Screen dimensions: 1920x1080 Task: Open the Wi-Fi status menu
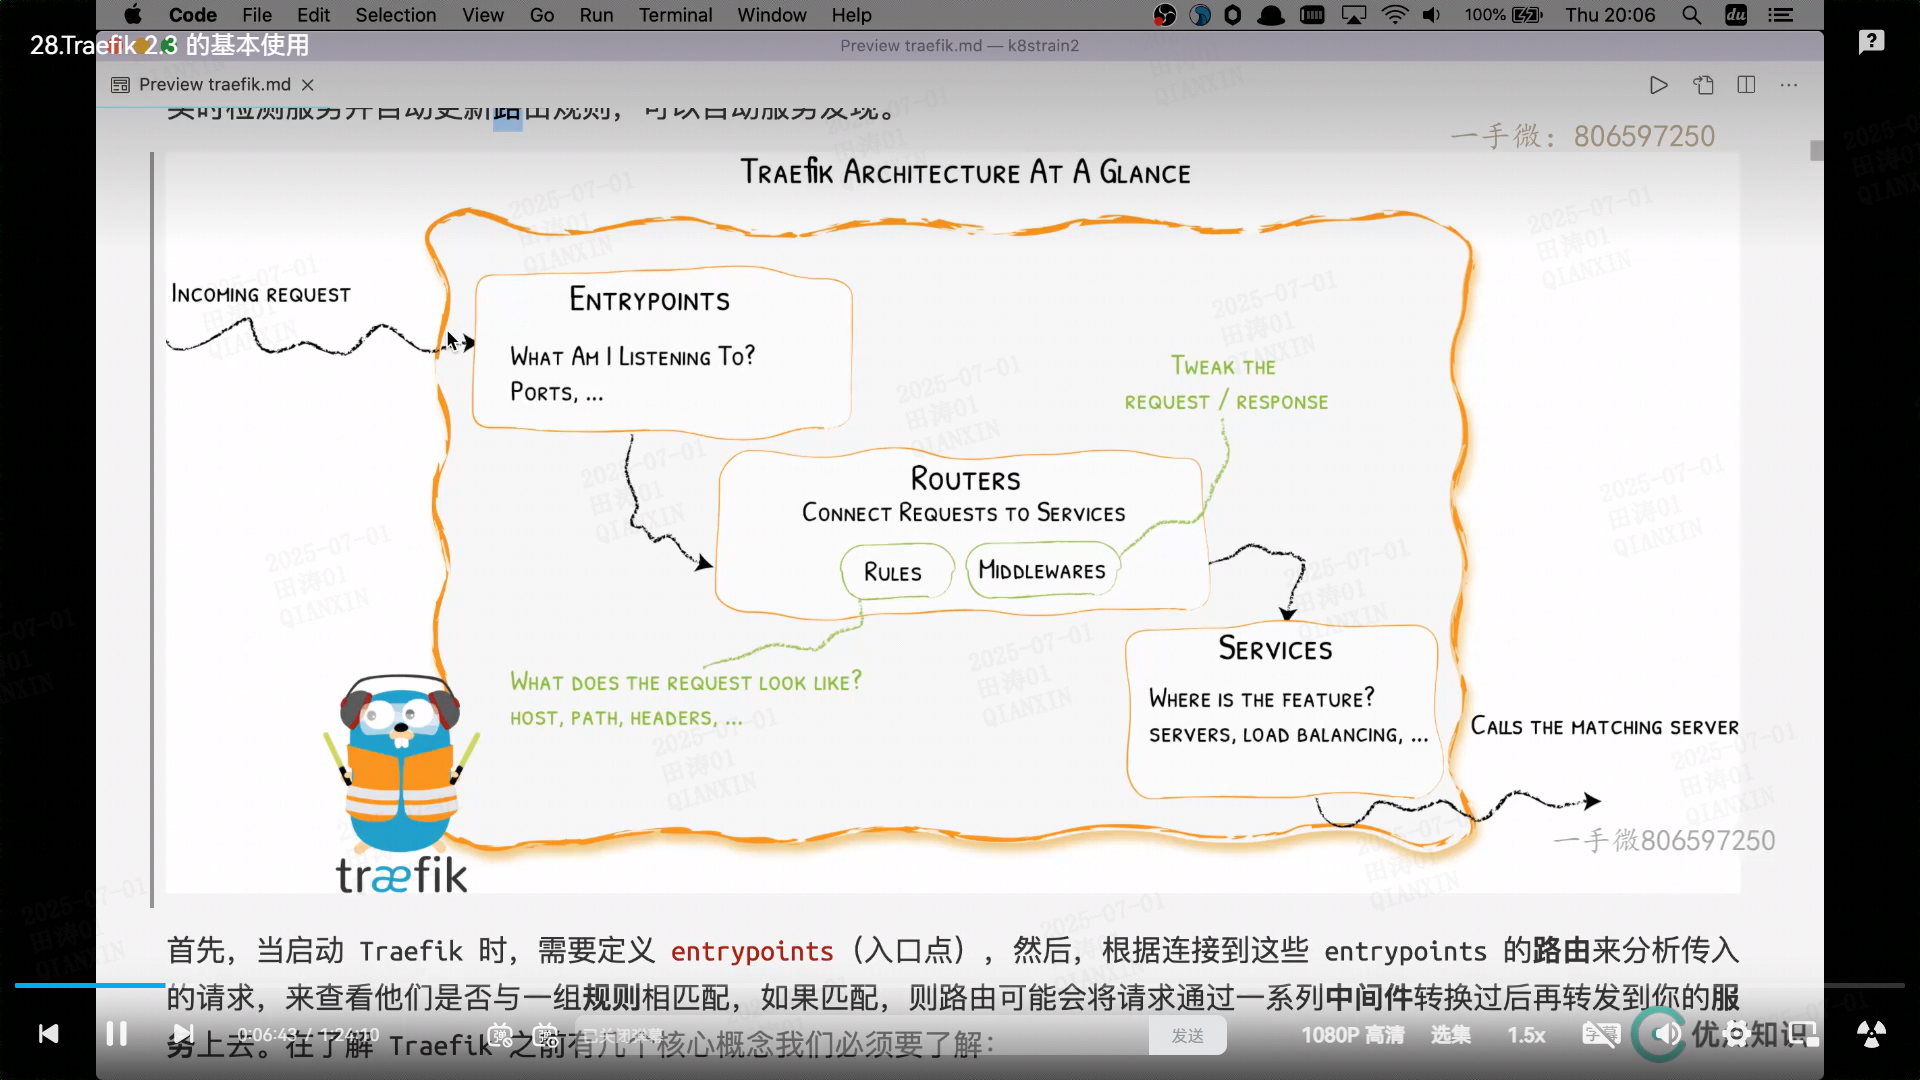coord(1394,15)
